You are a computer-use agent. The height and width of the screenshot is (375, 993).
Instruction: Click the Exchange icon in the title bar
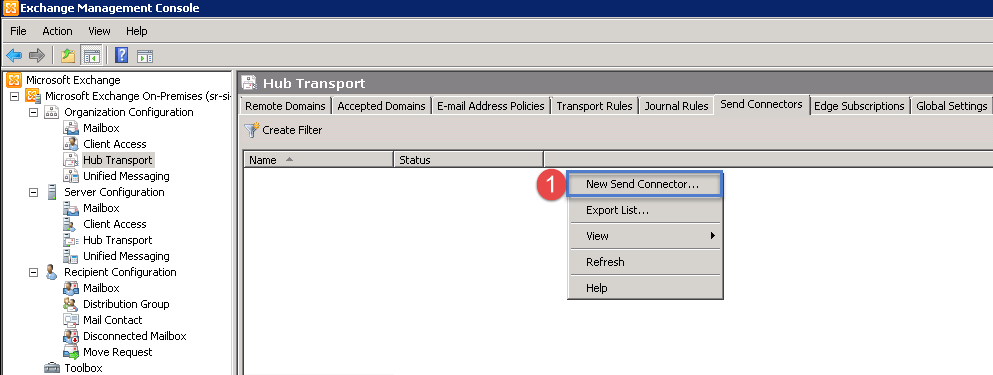coord(10,8)
